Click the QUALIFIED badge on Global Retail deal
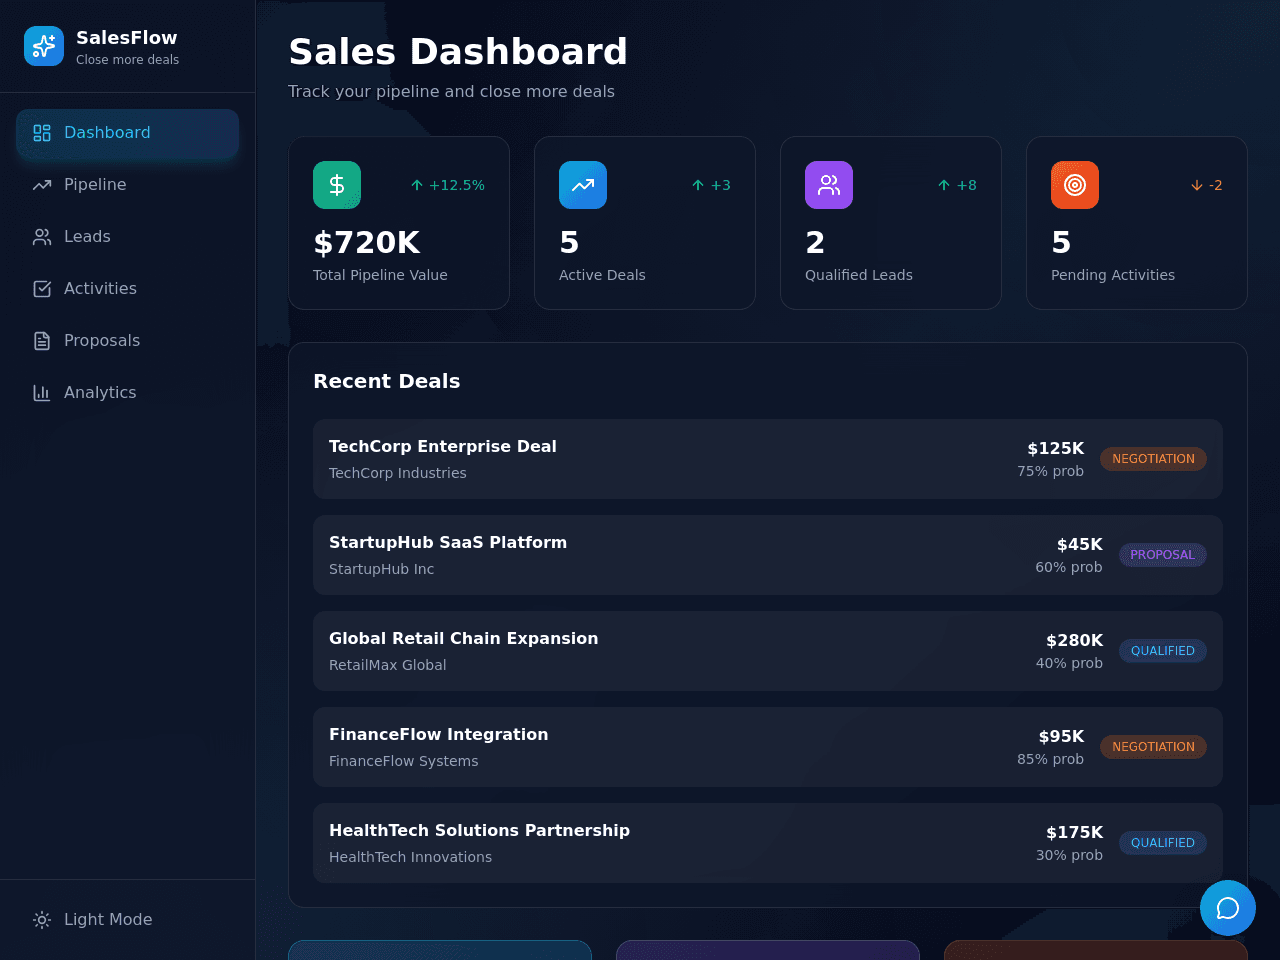 pyautogui.click(x=1162, y=651)
